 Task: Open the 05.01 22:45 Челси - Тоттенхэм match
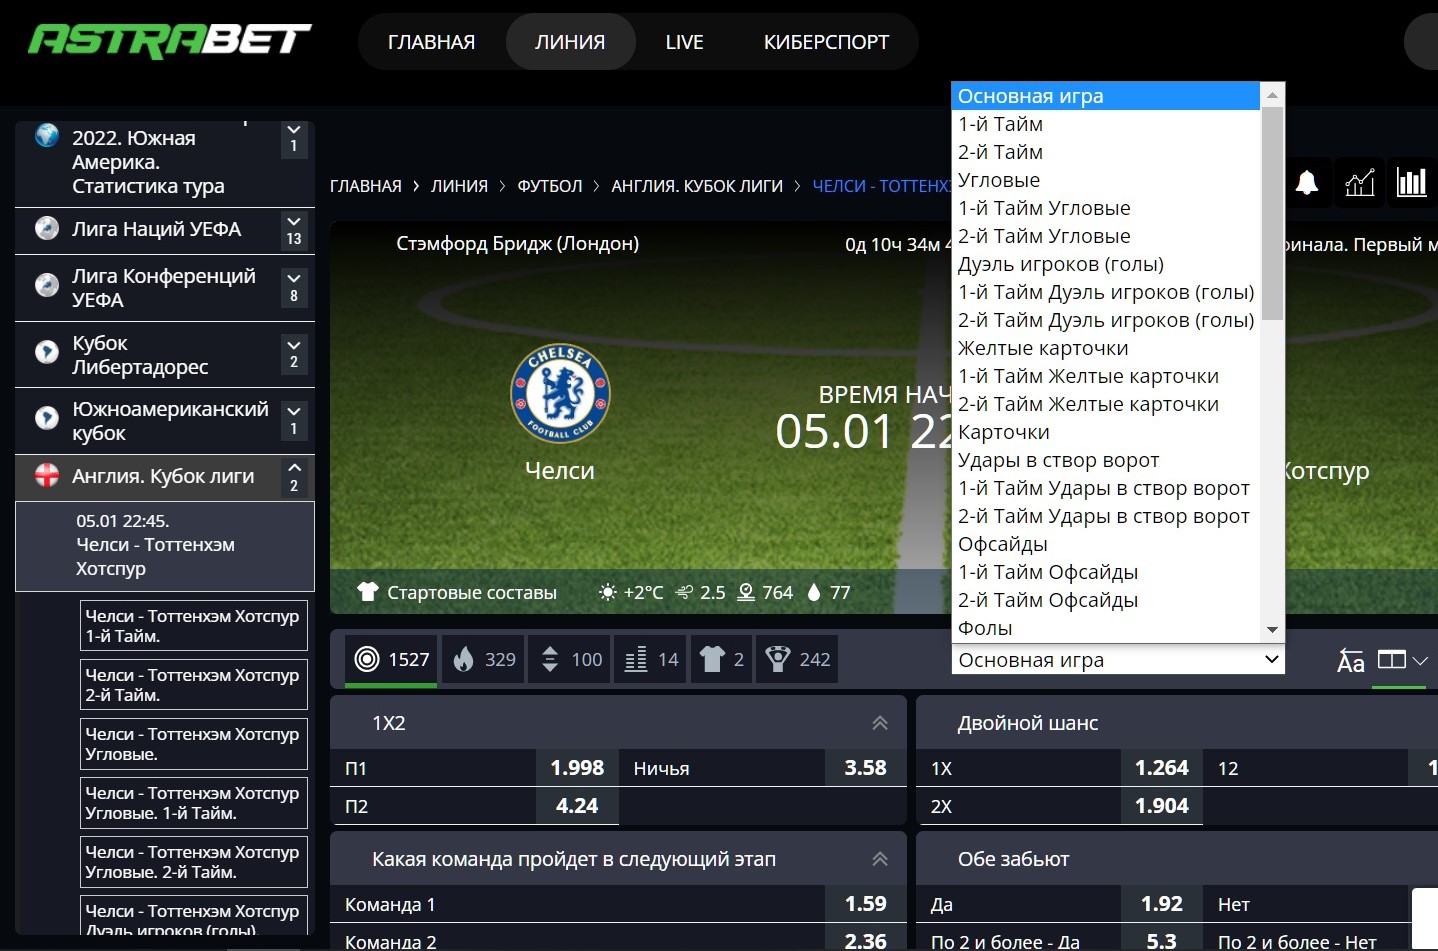(165, 546)
